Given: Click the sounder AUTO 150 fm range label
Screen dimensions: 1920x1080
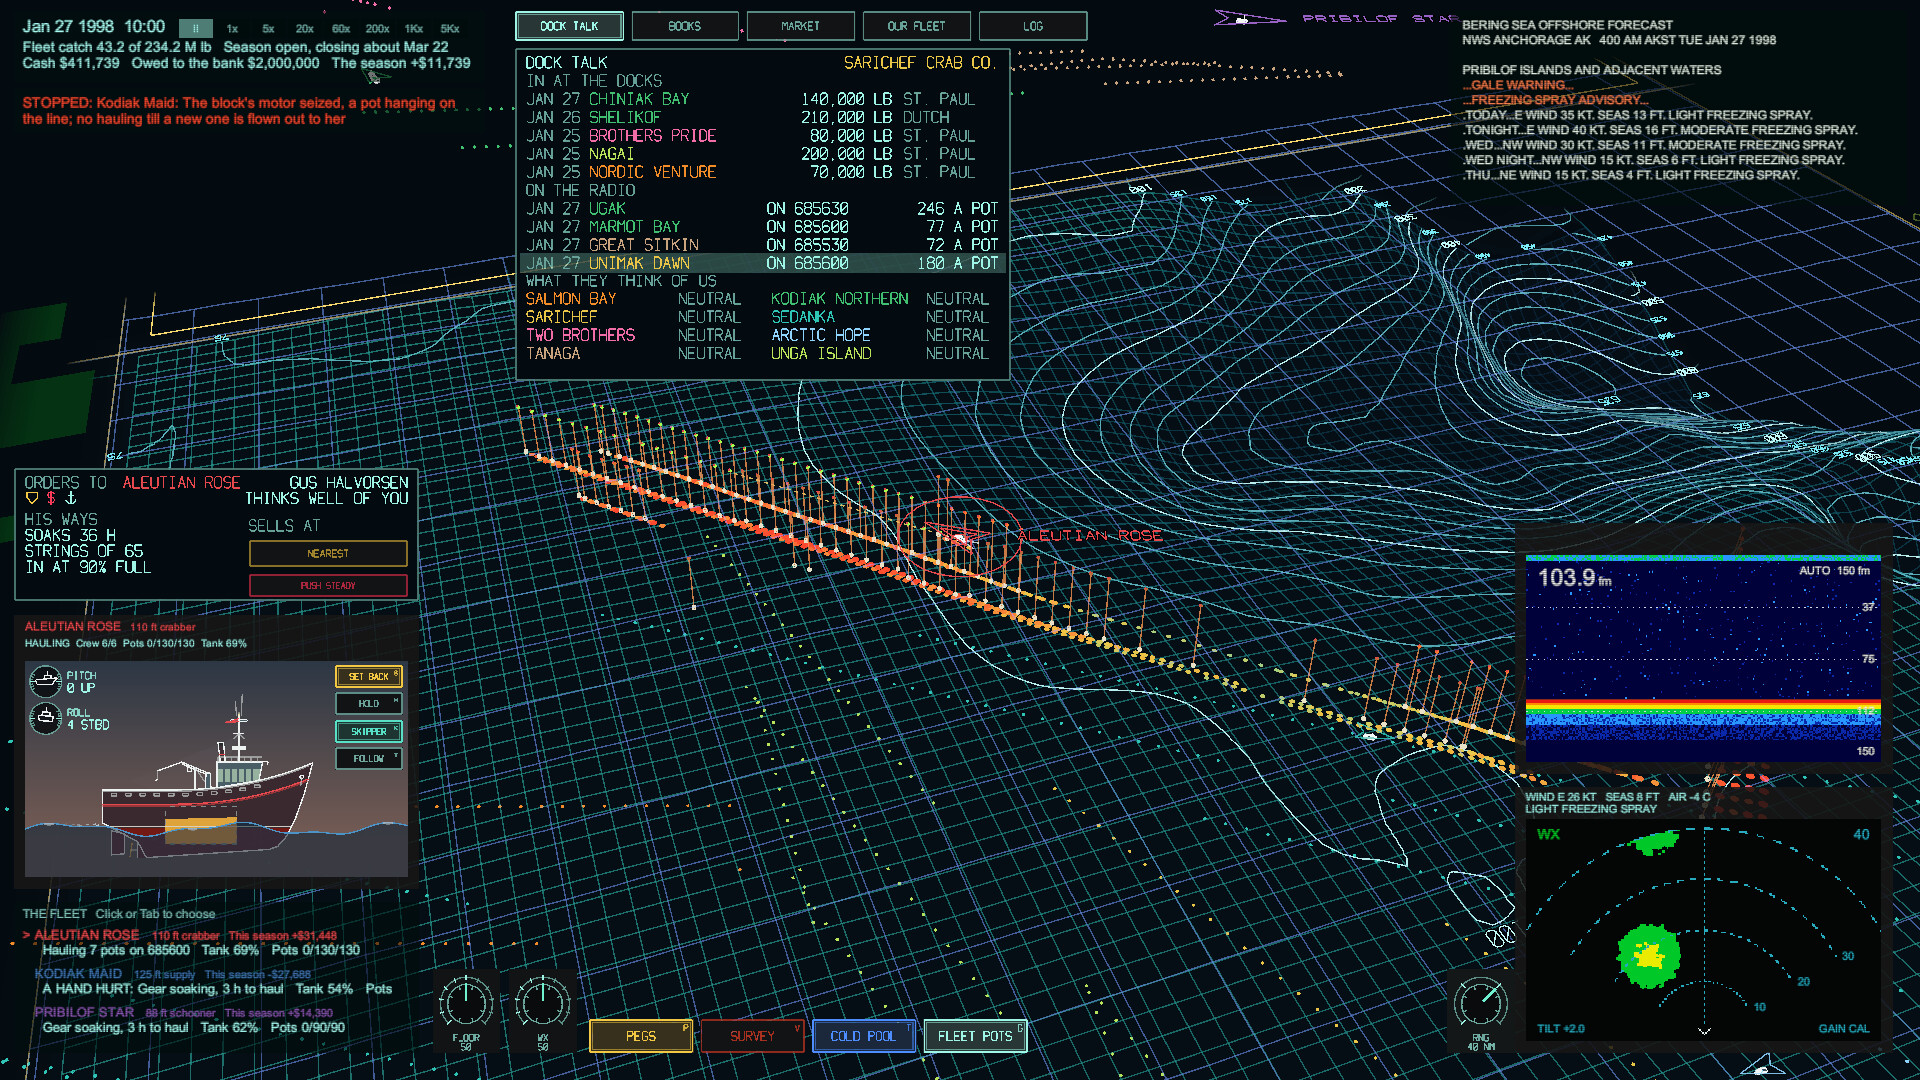Looking at the screenshot, I should tap(1834, 571).
